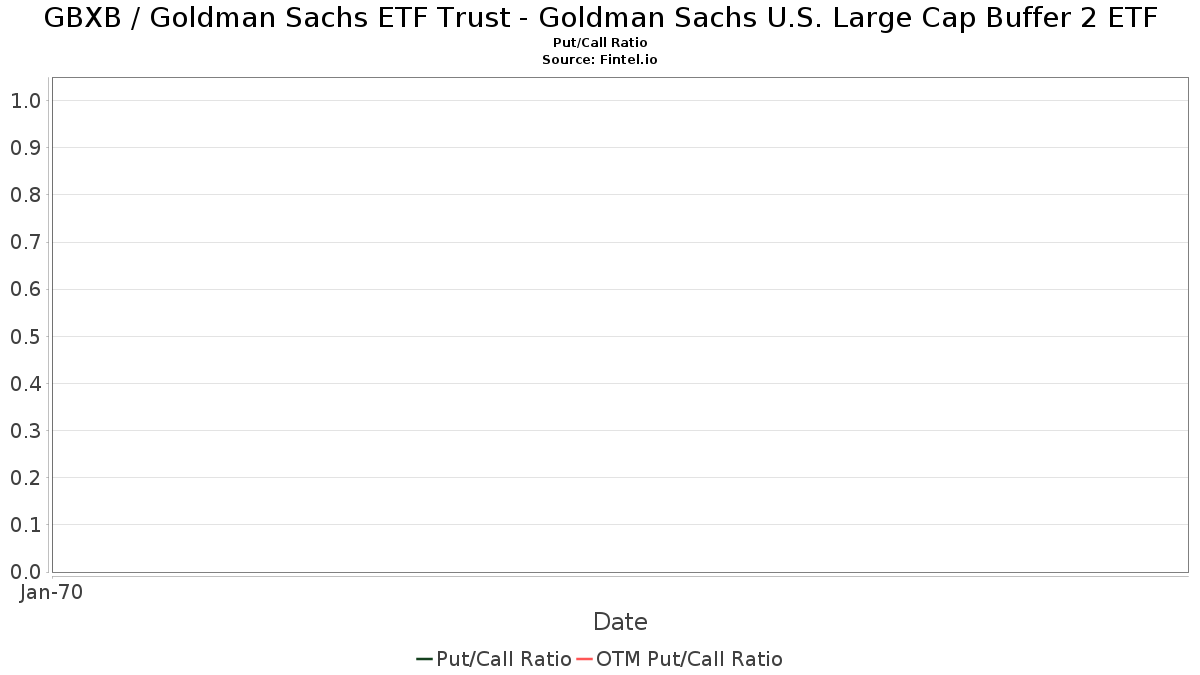Select the 0.6 y-axis tick label
The height and width of the screenshot is (675, 1200).
25,289
